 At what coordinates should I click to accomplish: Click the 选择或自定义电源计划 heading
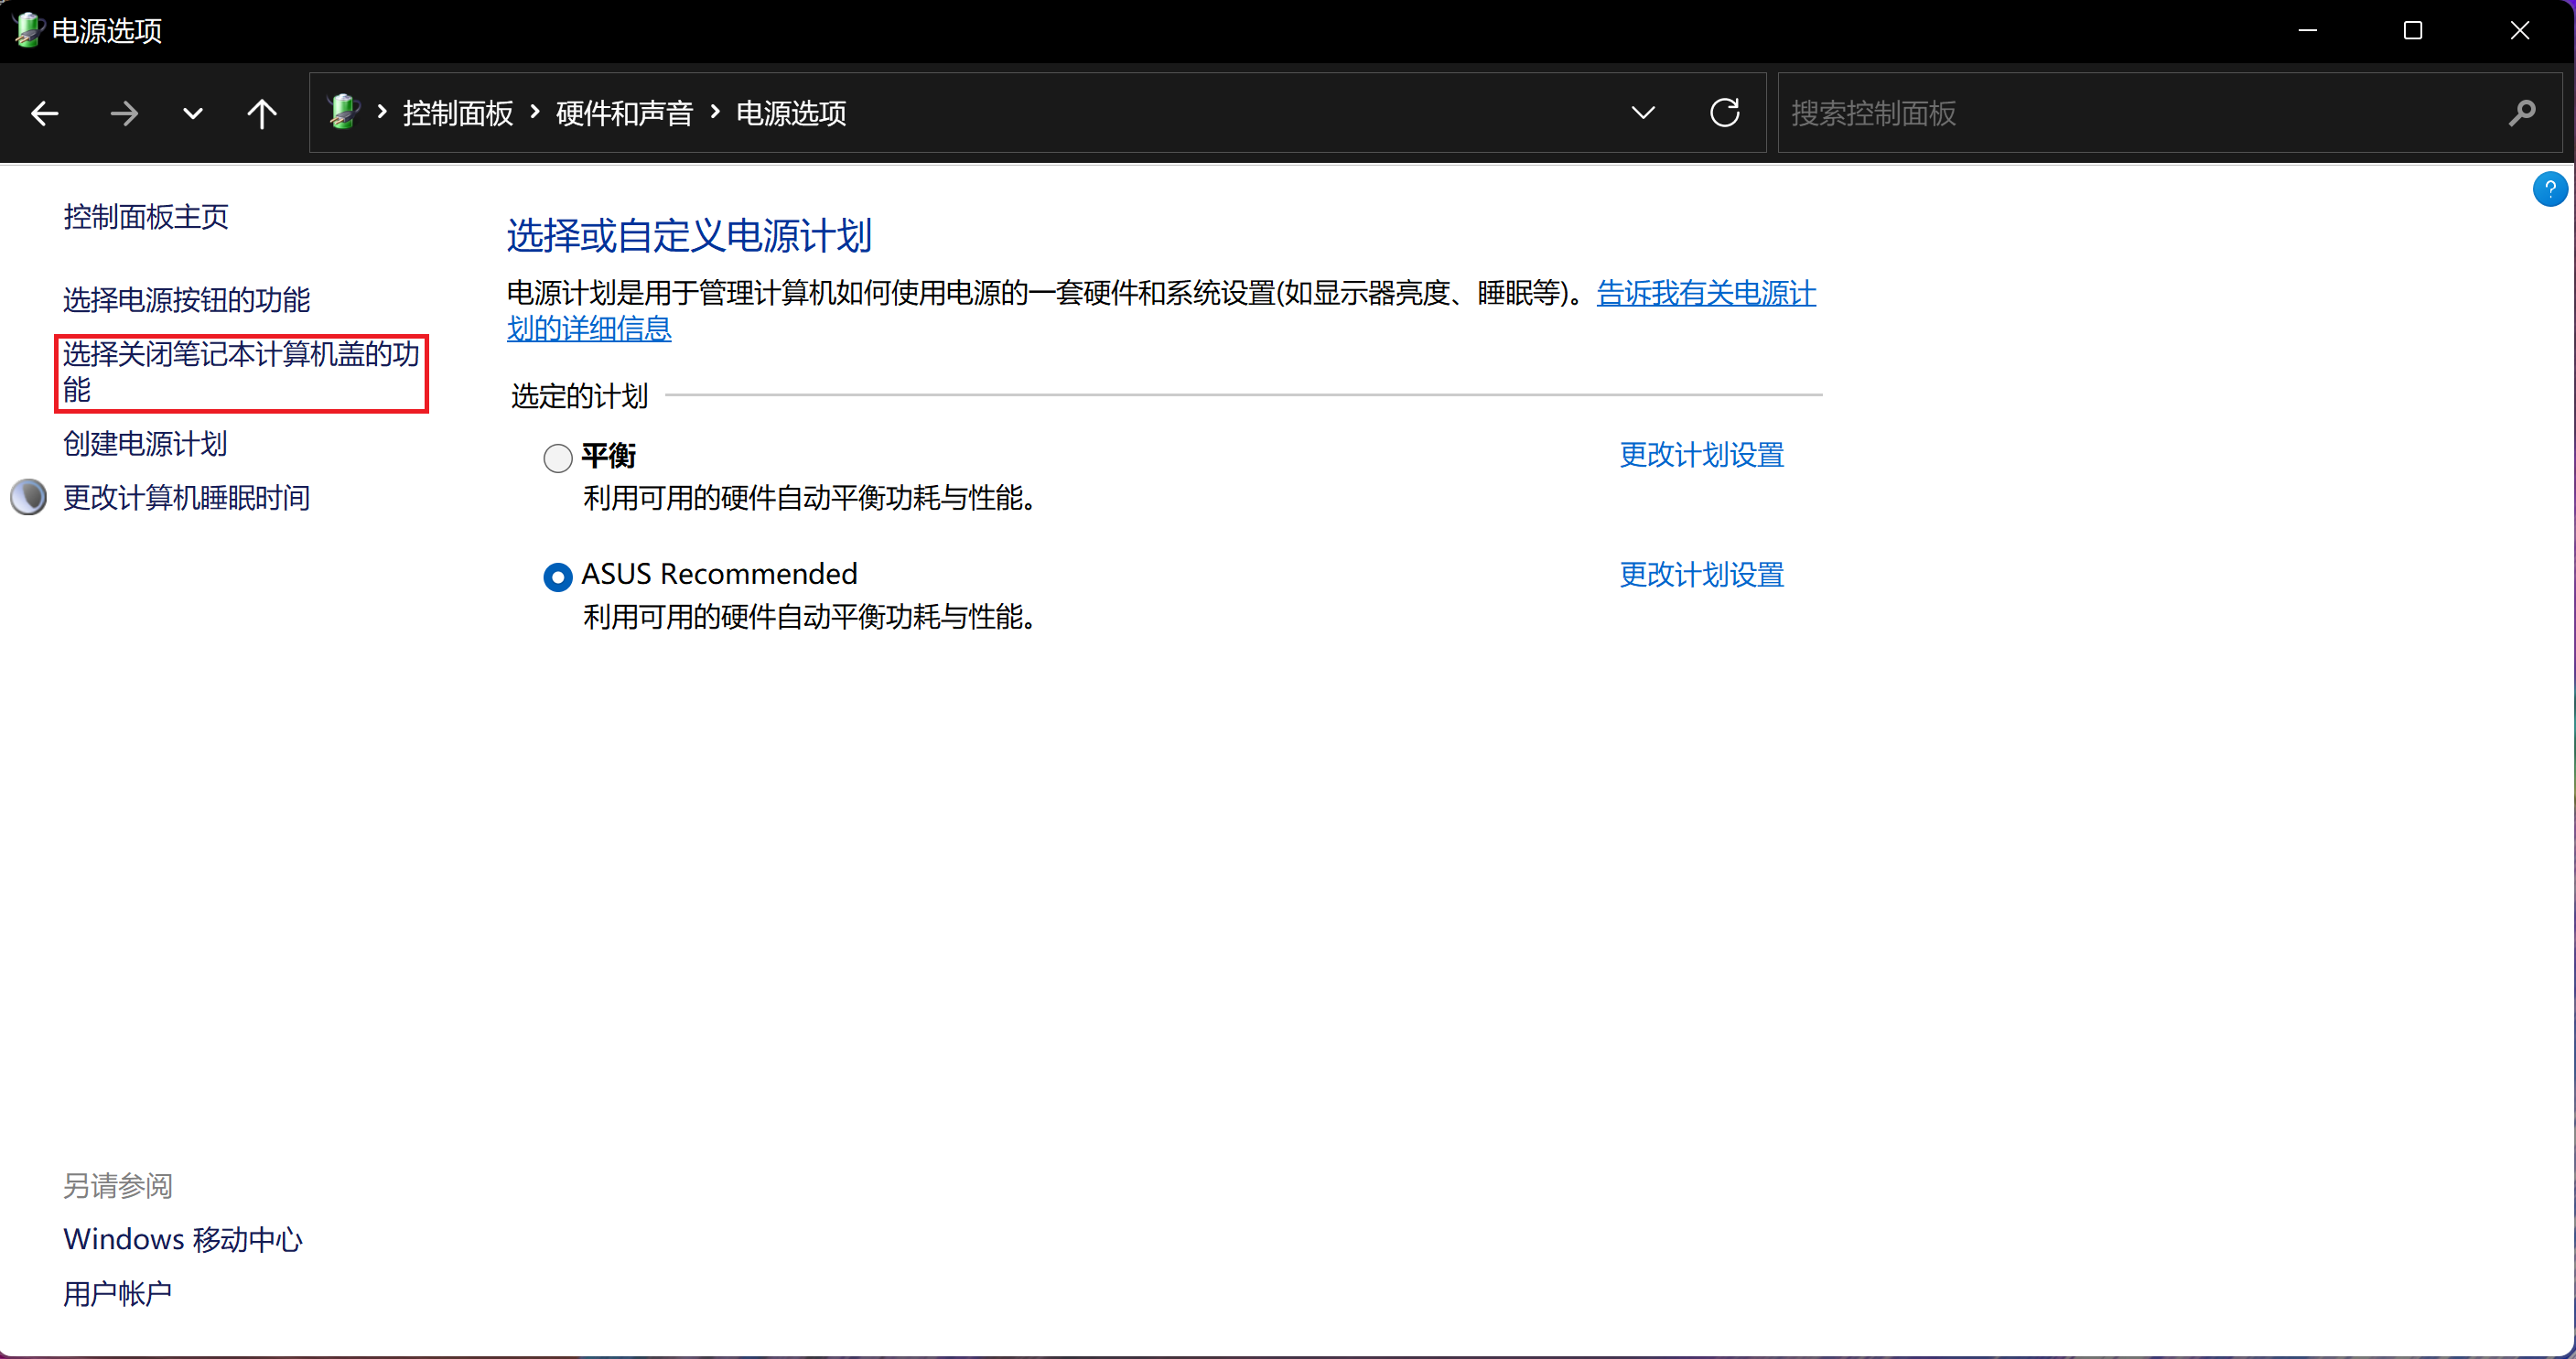click(689, 236)
